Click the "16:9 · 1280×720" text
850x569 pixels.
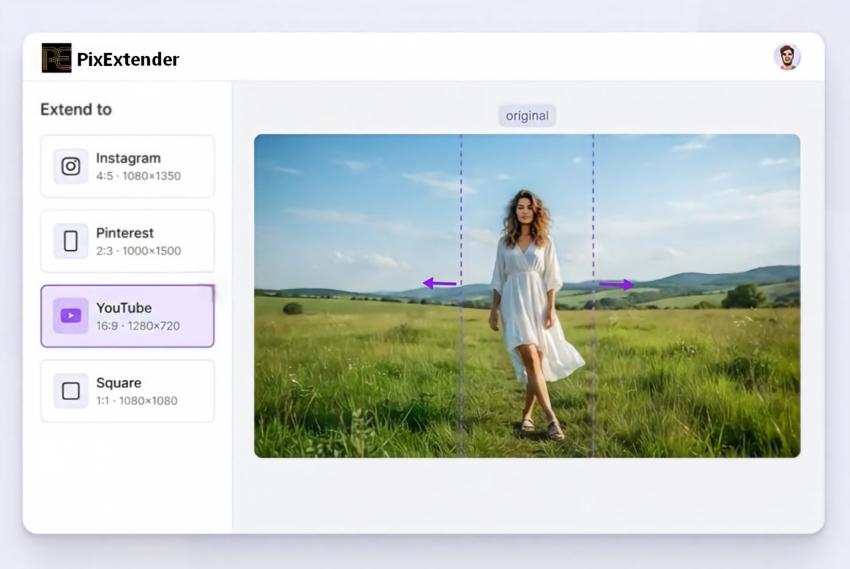(138, 326)
